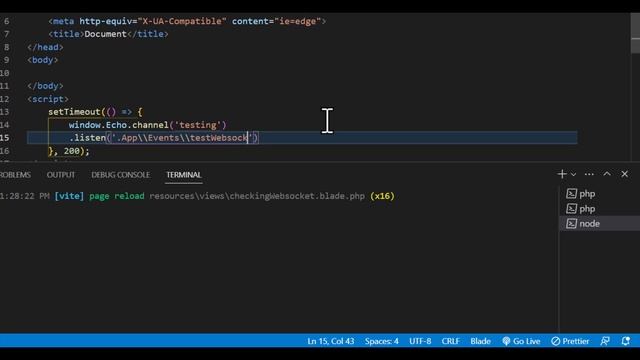Viewport: 640px width, 360px height.
Task: Open notifications bell icon
Action: point(625,341)
